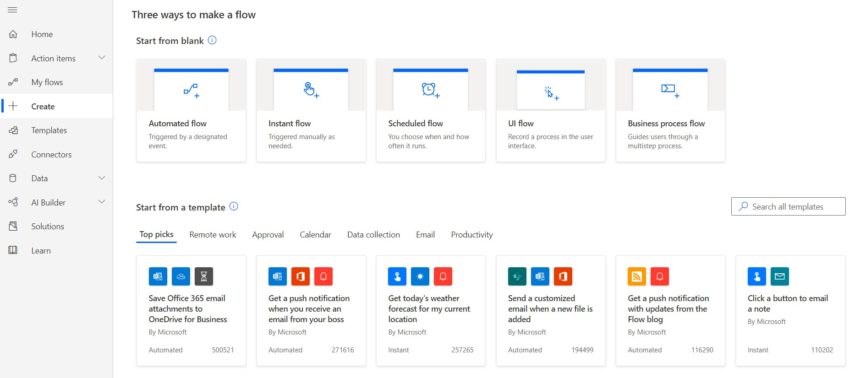The image size is (860, 378).
Task: Open the Calendar templates tab
Action: click(x=315, y=234)
